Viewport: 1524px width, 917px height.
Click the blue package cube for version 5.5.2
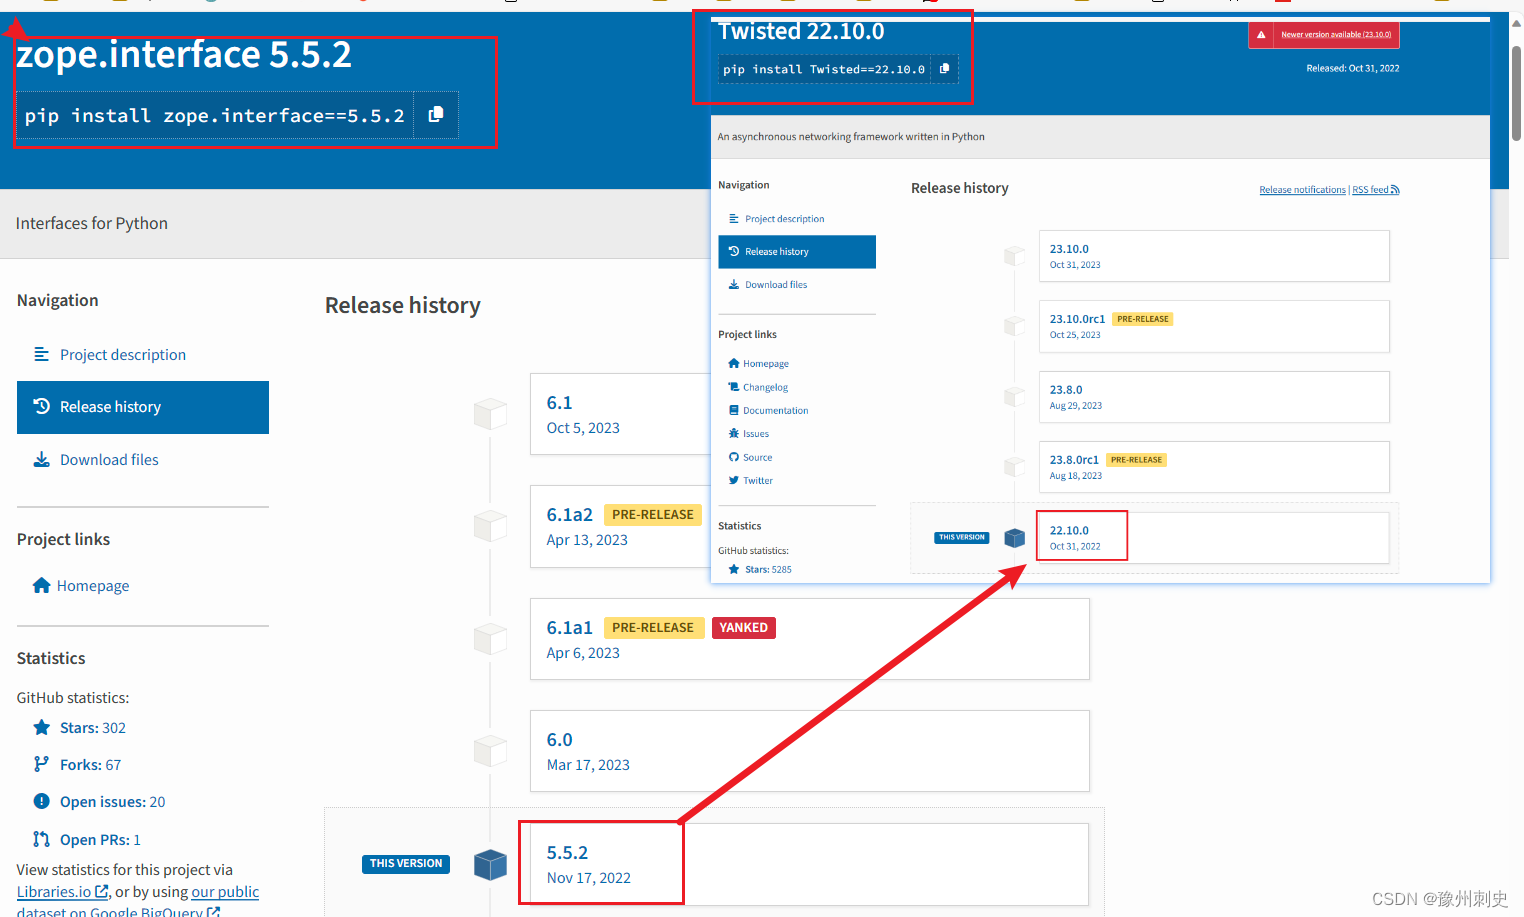[490, 865]
